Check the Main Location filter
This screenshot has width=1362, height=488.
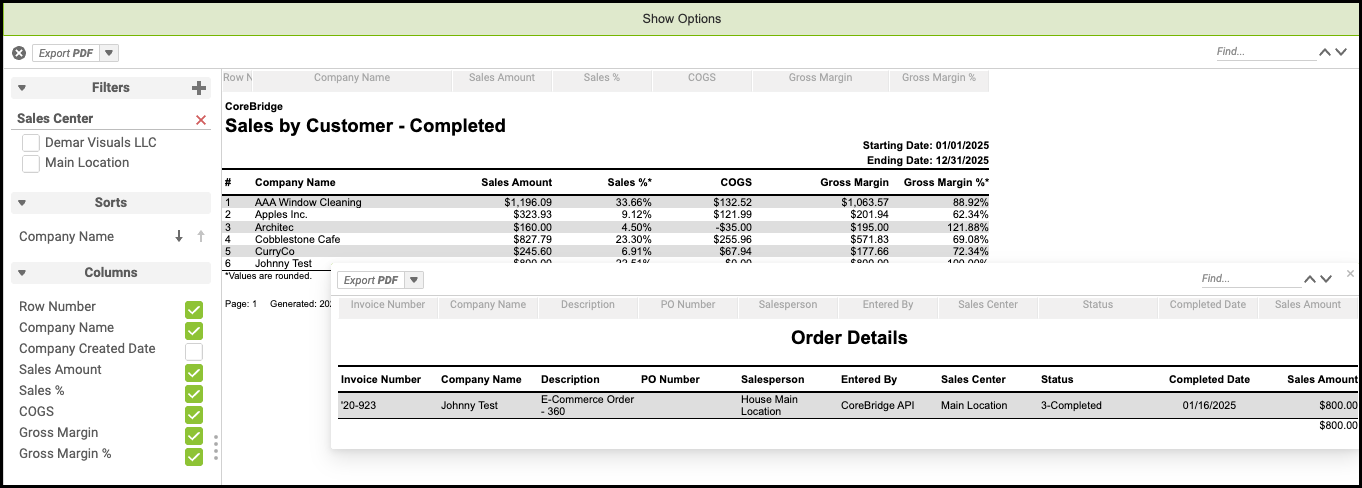pyautogui.click(x=31, y=163)
